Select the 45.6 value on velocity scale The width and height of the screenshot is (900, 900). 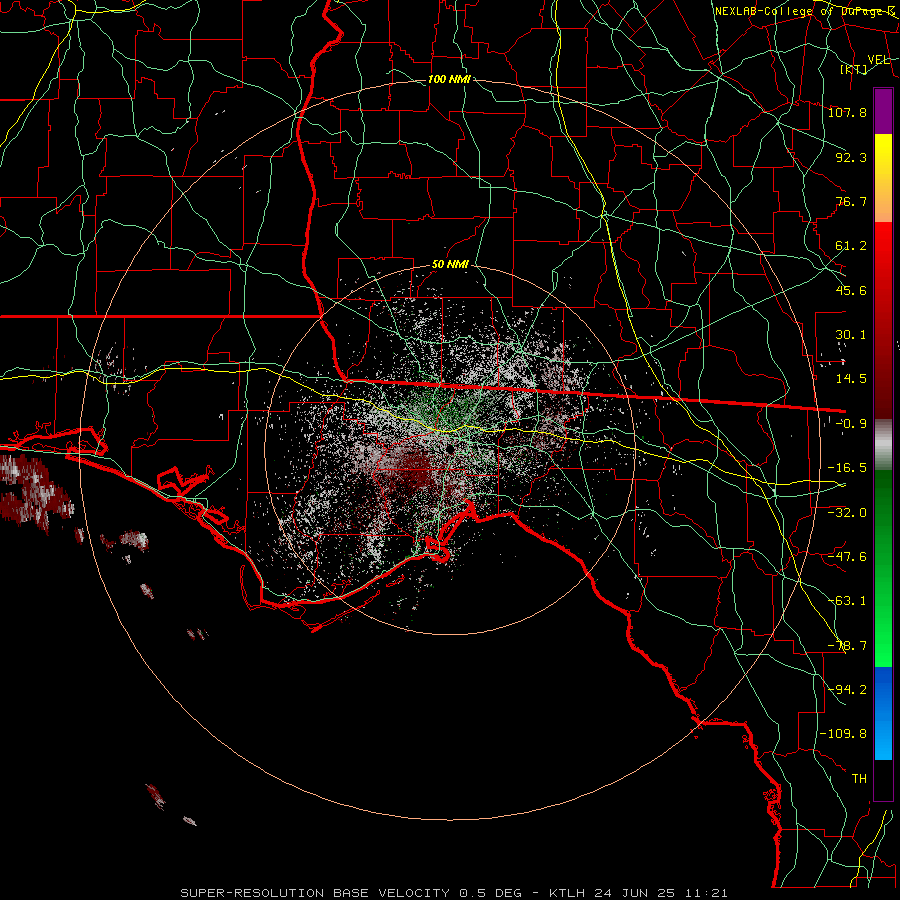click(851, 290)
